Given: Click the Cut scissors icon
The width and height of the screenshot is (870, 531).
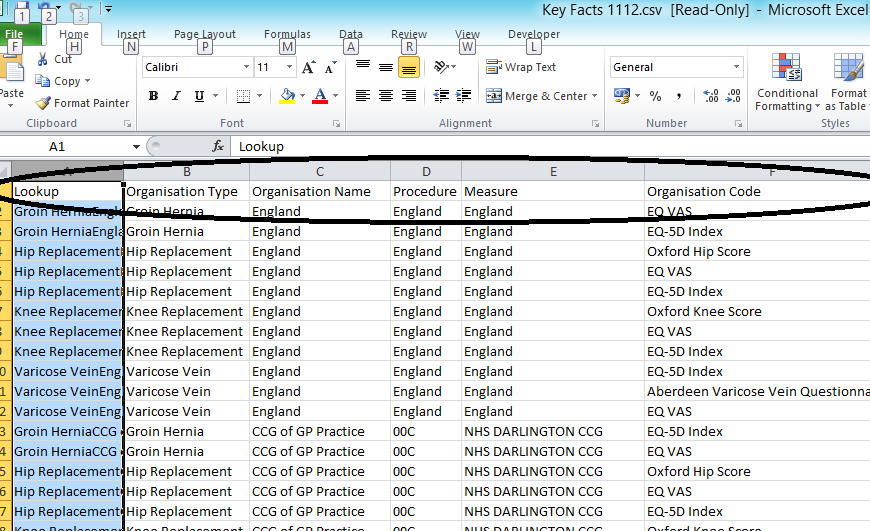Looking at the screenshot, I should pos(42,59).
